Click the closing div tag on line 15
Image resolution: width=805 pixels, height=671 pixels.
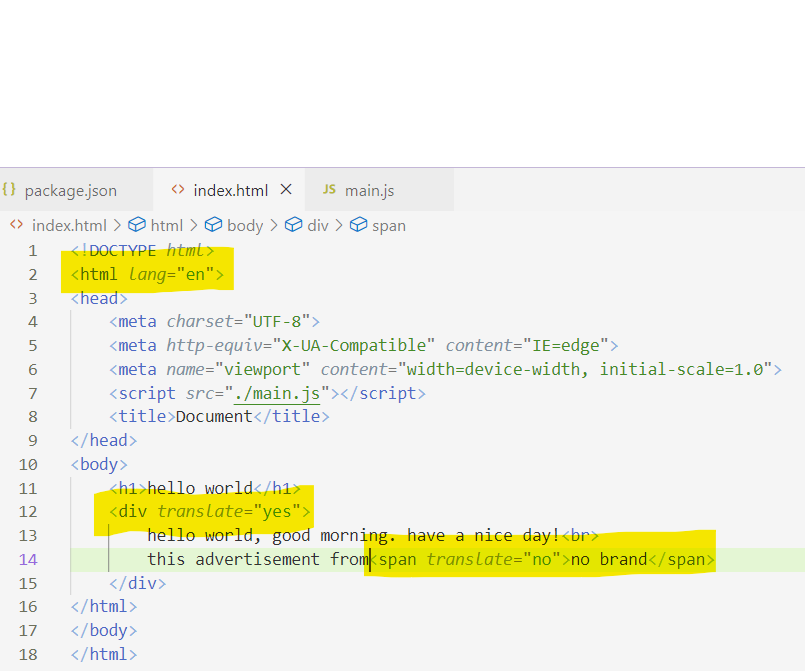coord(138,583)
